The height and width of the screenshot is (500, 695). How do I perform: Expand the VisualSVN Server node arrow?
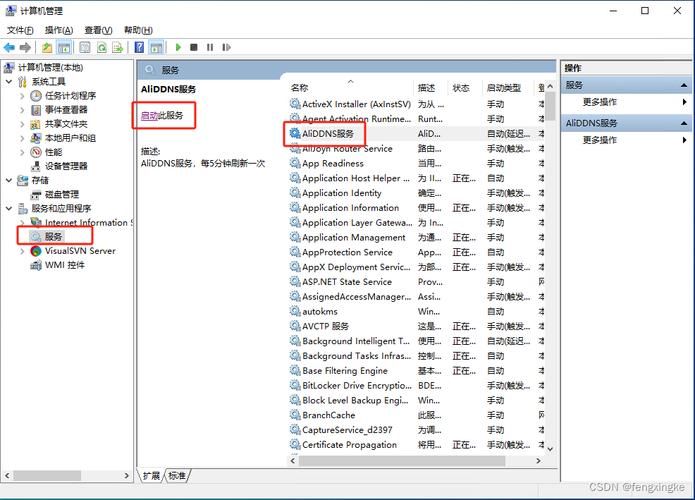tap(22, 251)
